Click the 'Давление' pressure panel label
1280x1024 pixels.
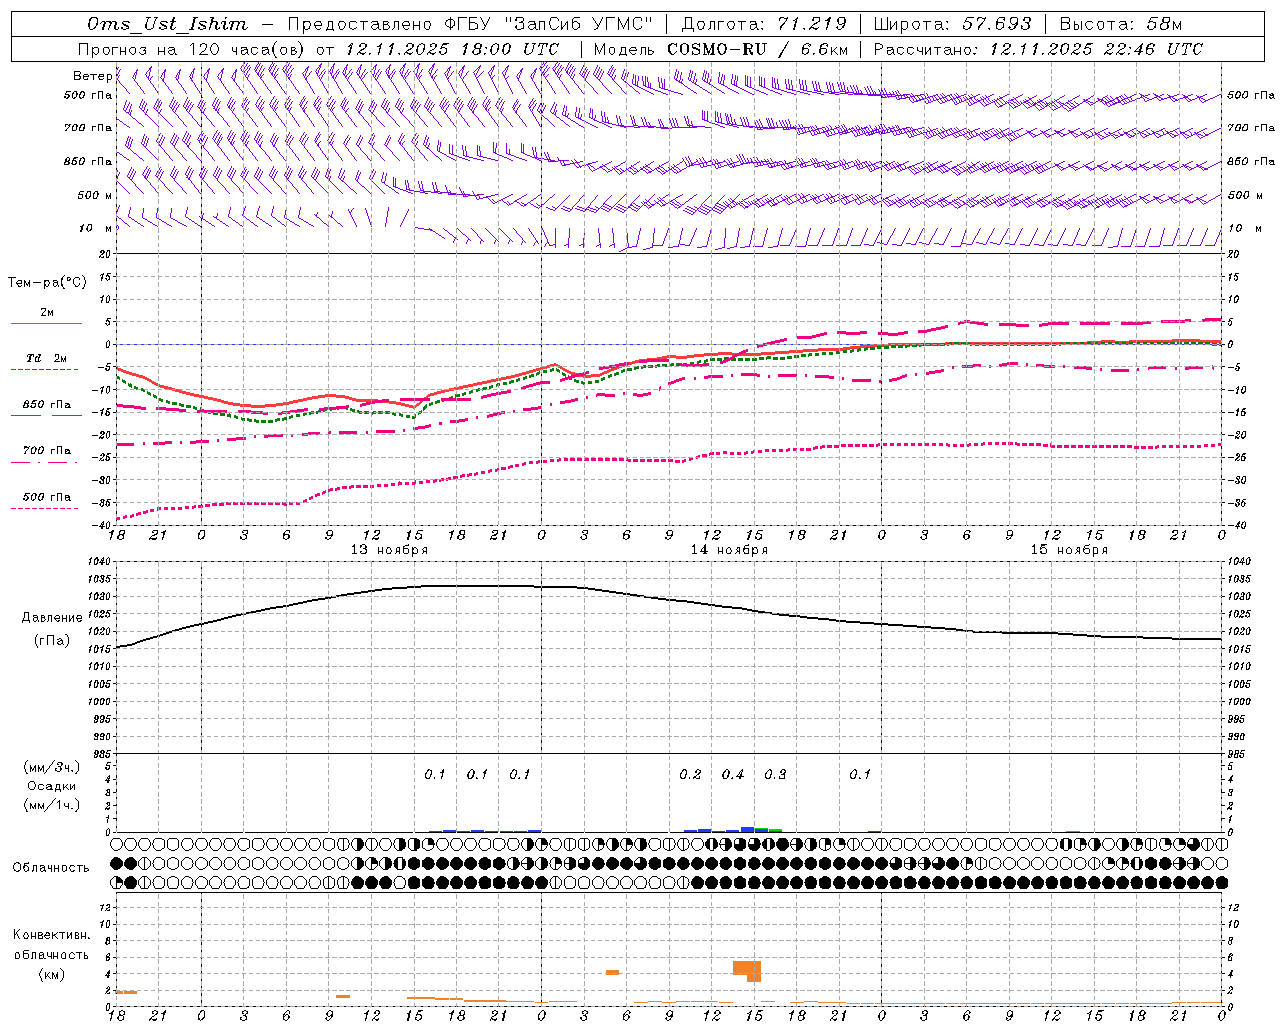coord(52,618)
